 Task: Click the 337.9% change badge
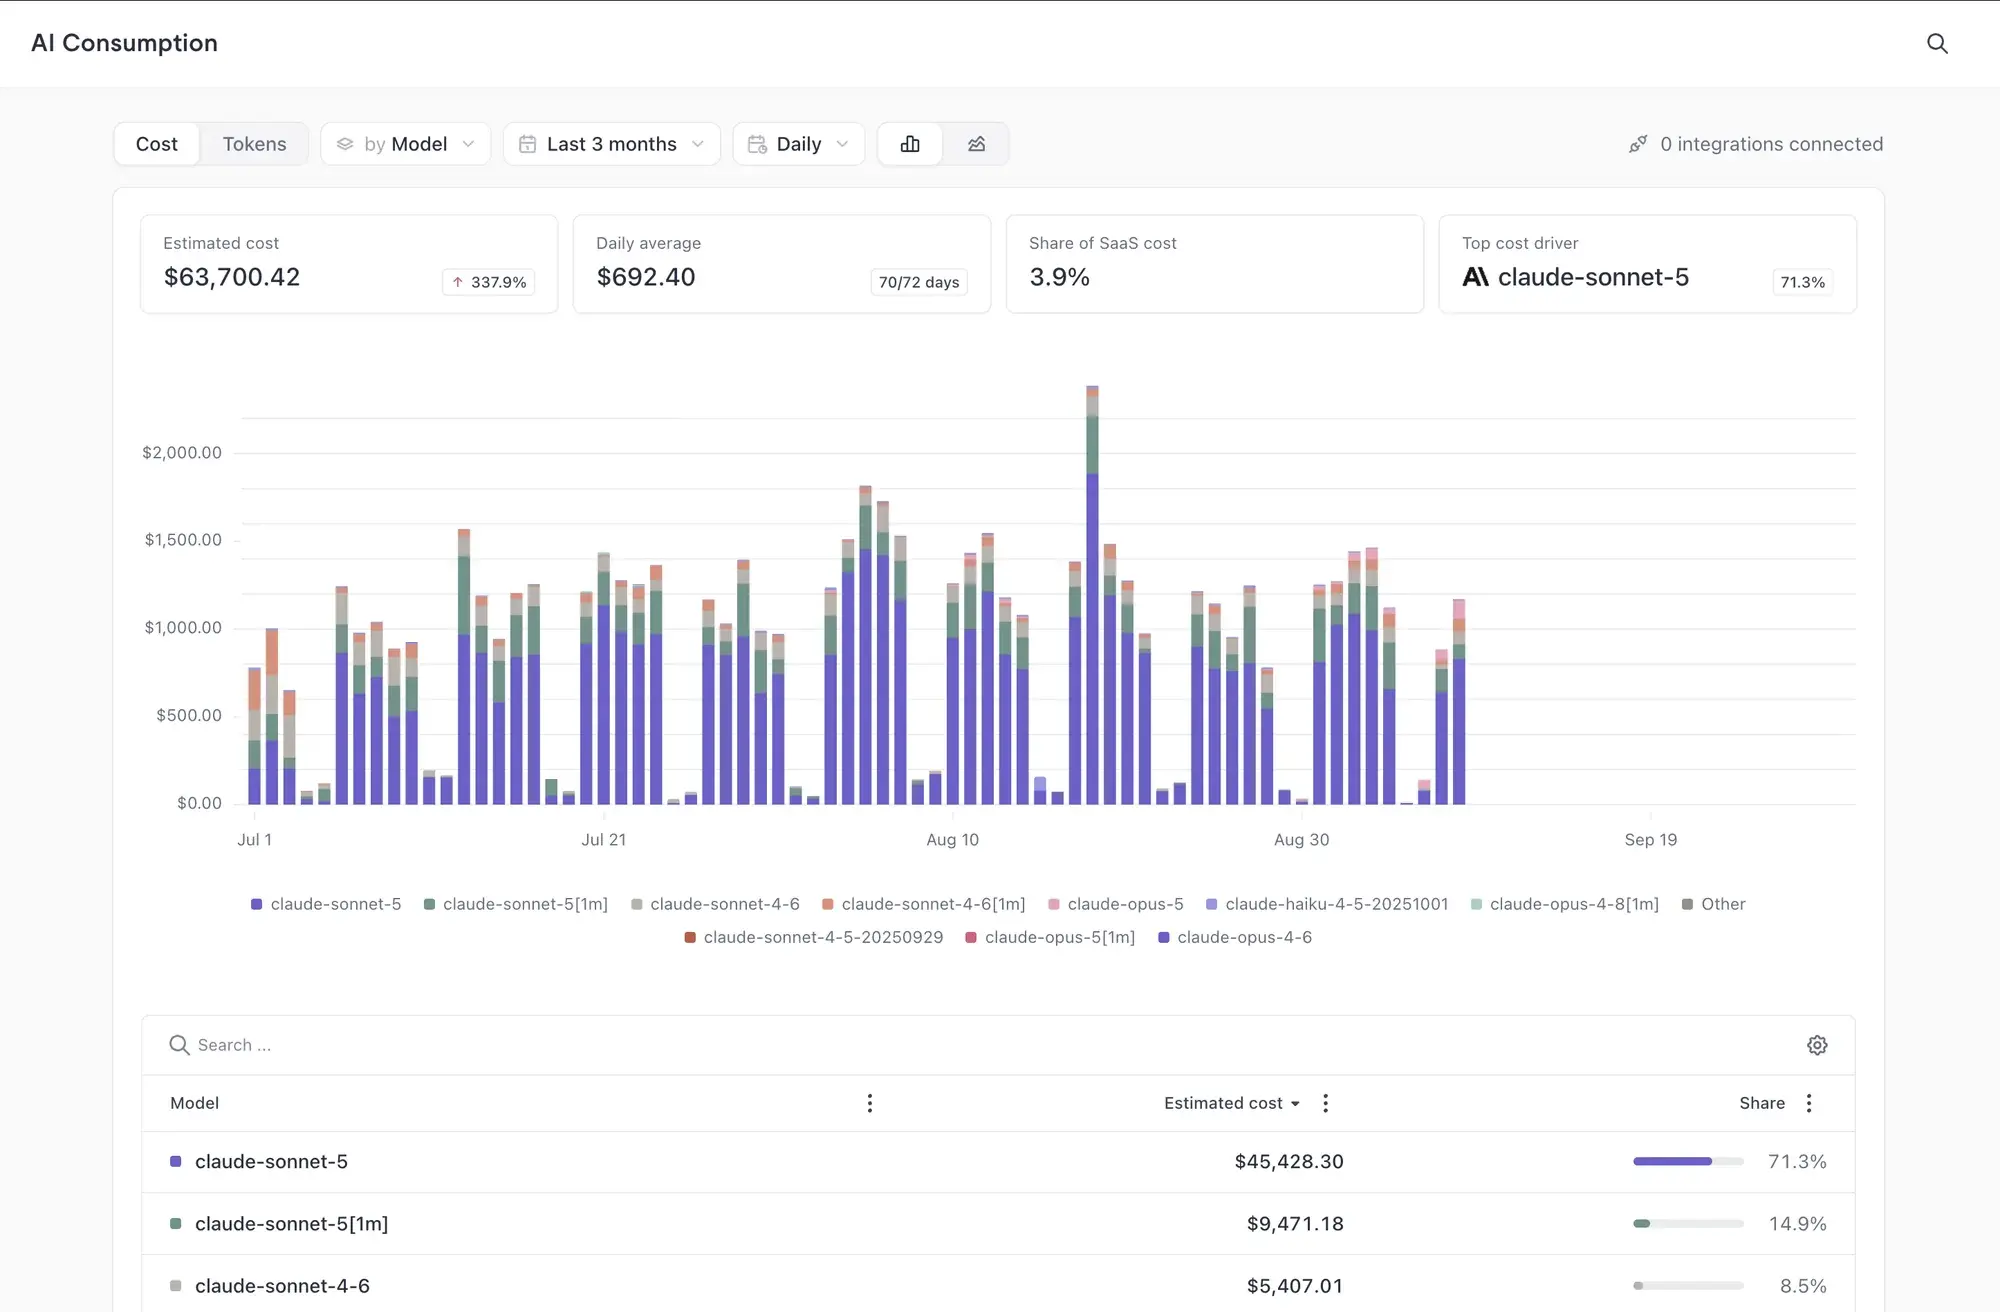[488, 282]
